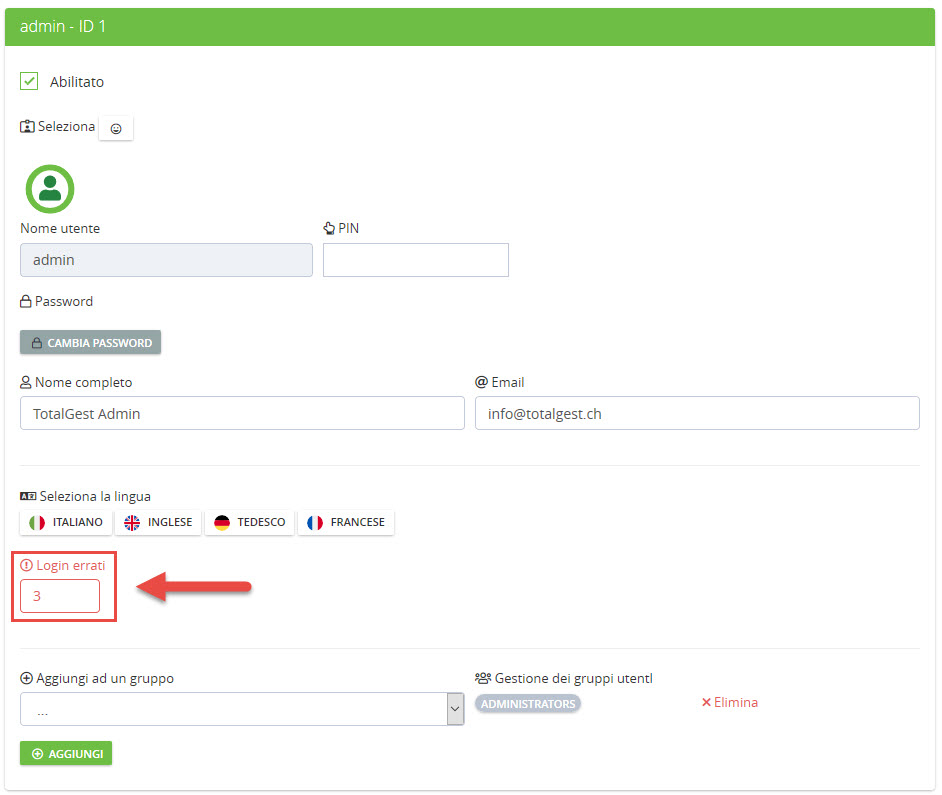Click the admin - ID 1 header bar
Image resolution: width=942 pixels, height=795 pixels.
pos(470,27)
